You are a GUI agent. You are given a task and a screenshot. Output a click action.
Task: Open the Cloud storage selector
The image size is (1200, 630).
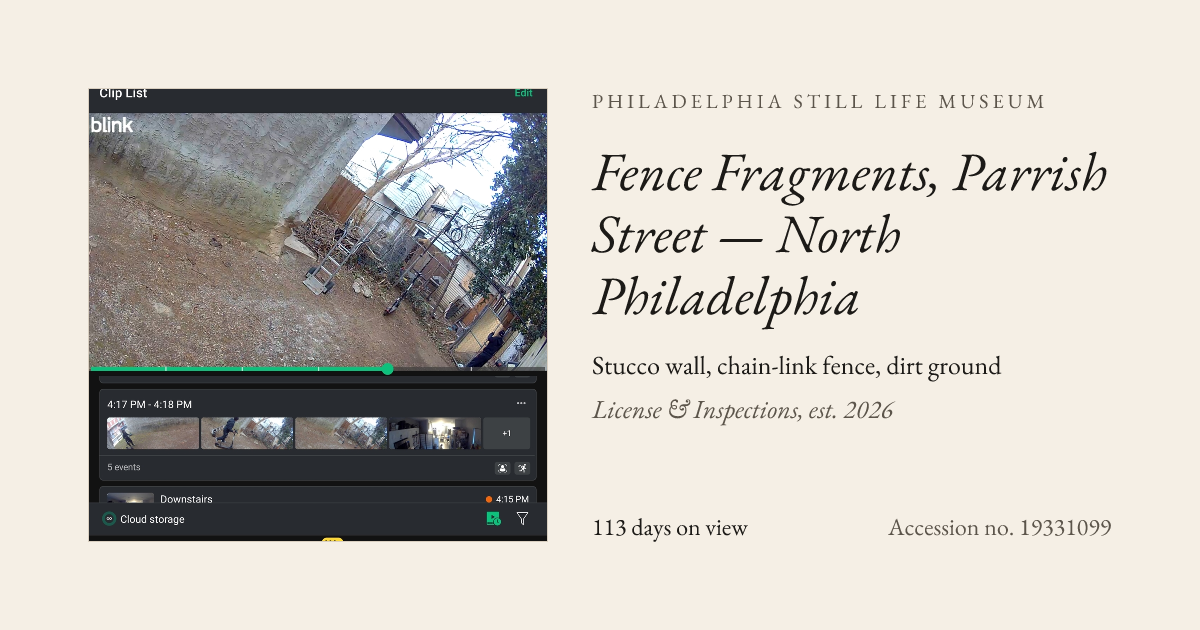click(144, 519)
